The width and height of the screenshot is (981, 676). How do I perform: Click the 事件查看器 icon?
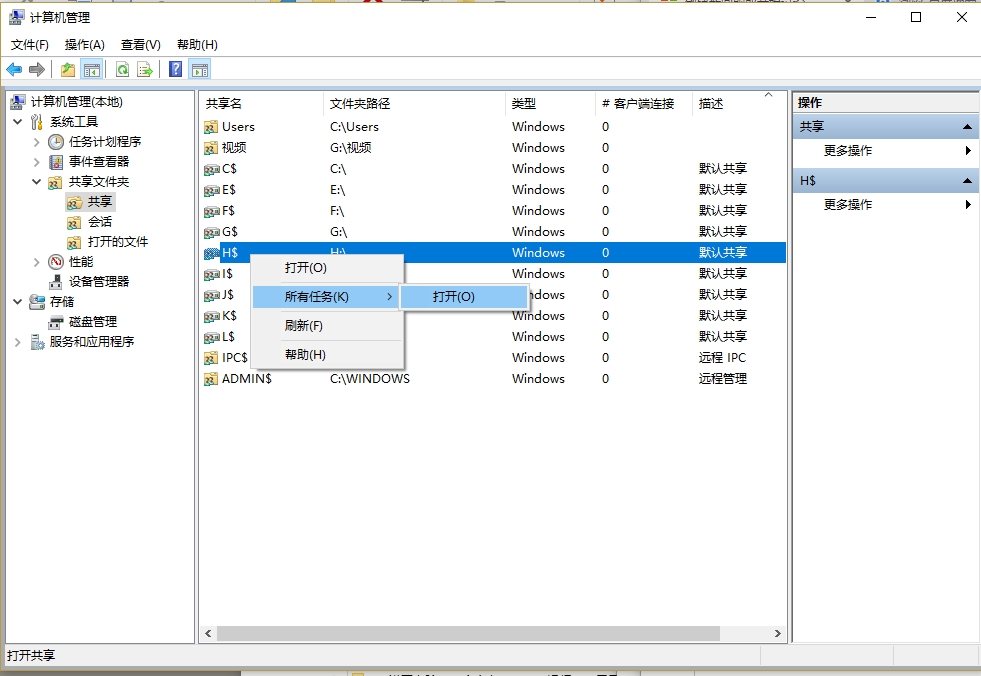pyautogui.click(x=56, y=162)
